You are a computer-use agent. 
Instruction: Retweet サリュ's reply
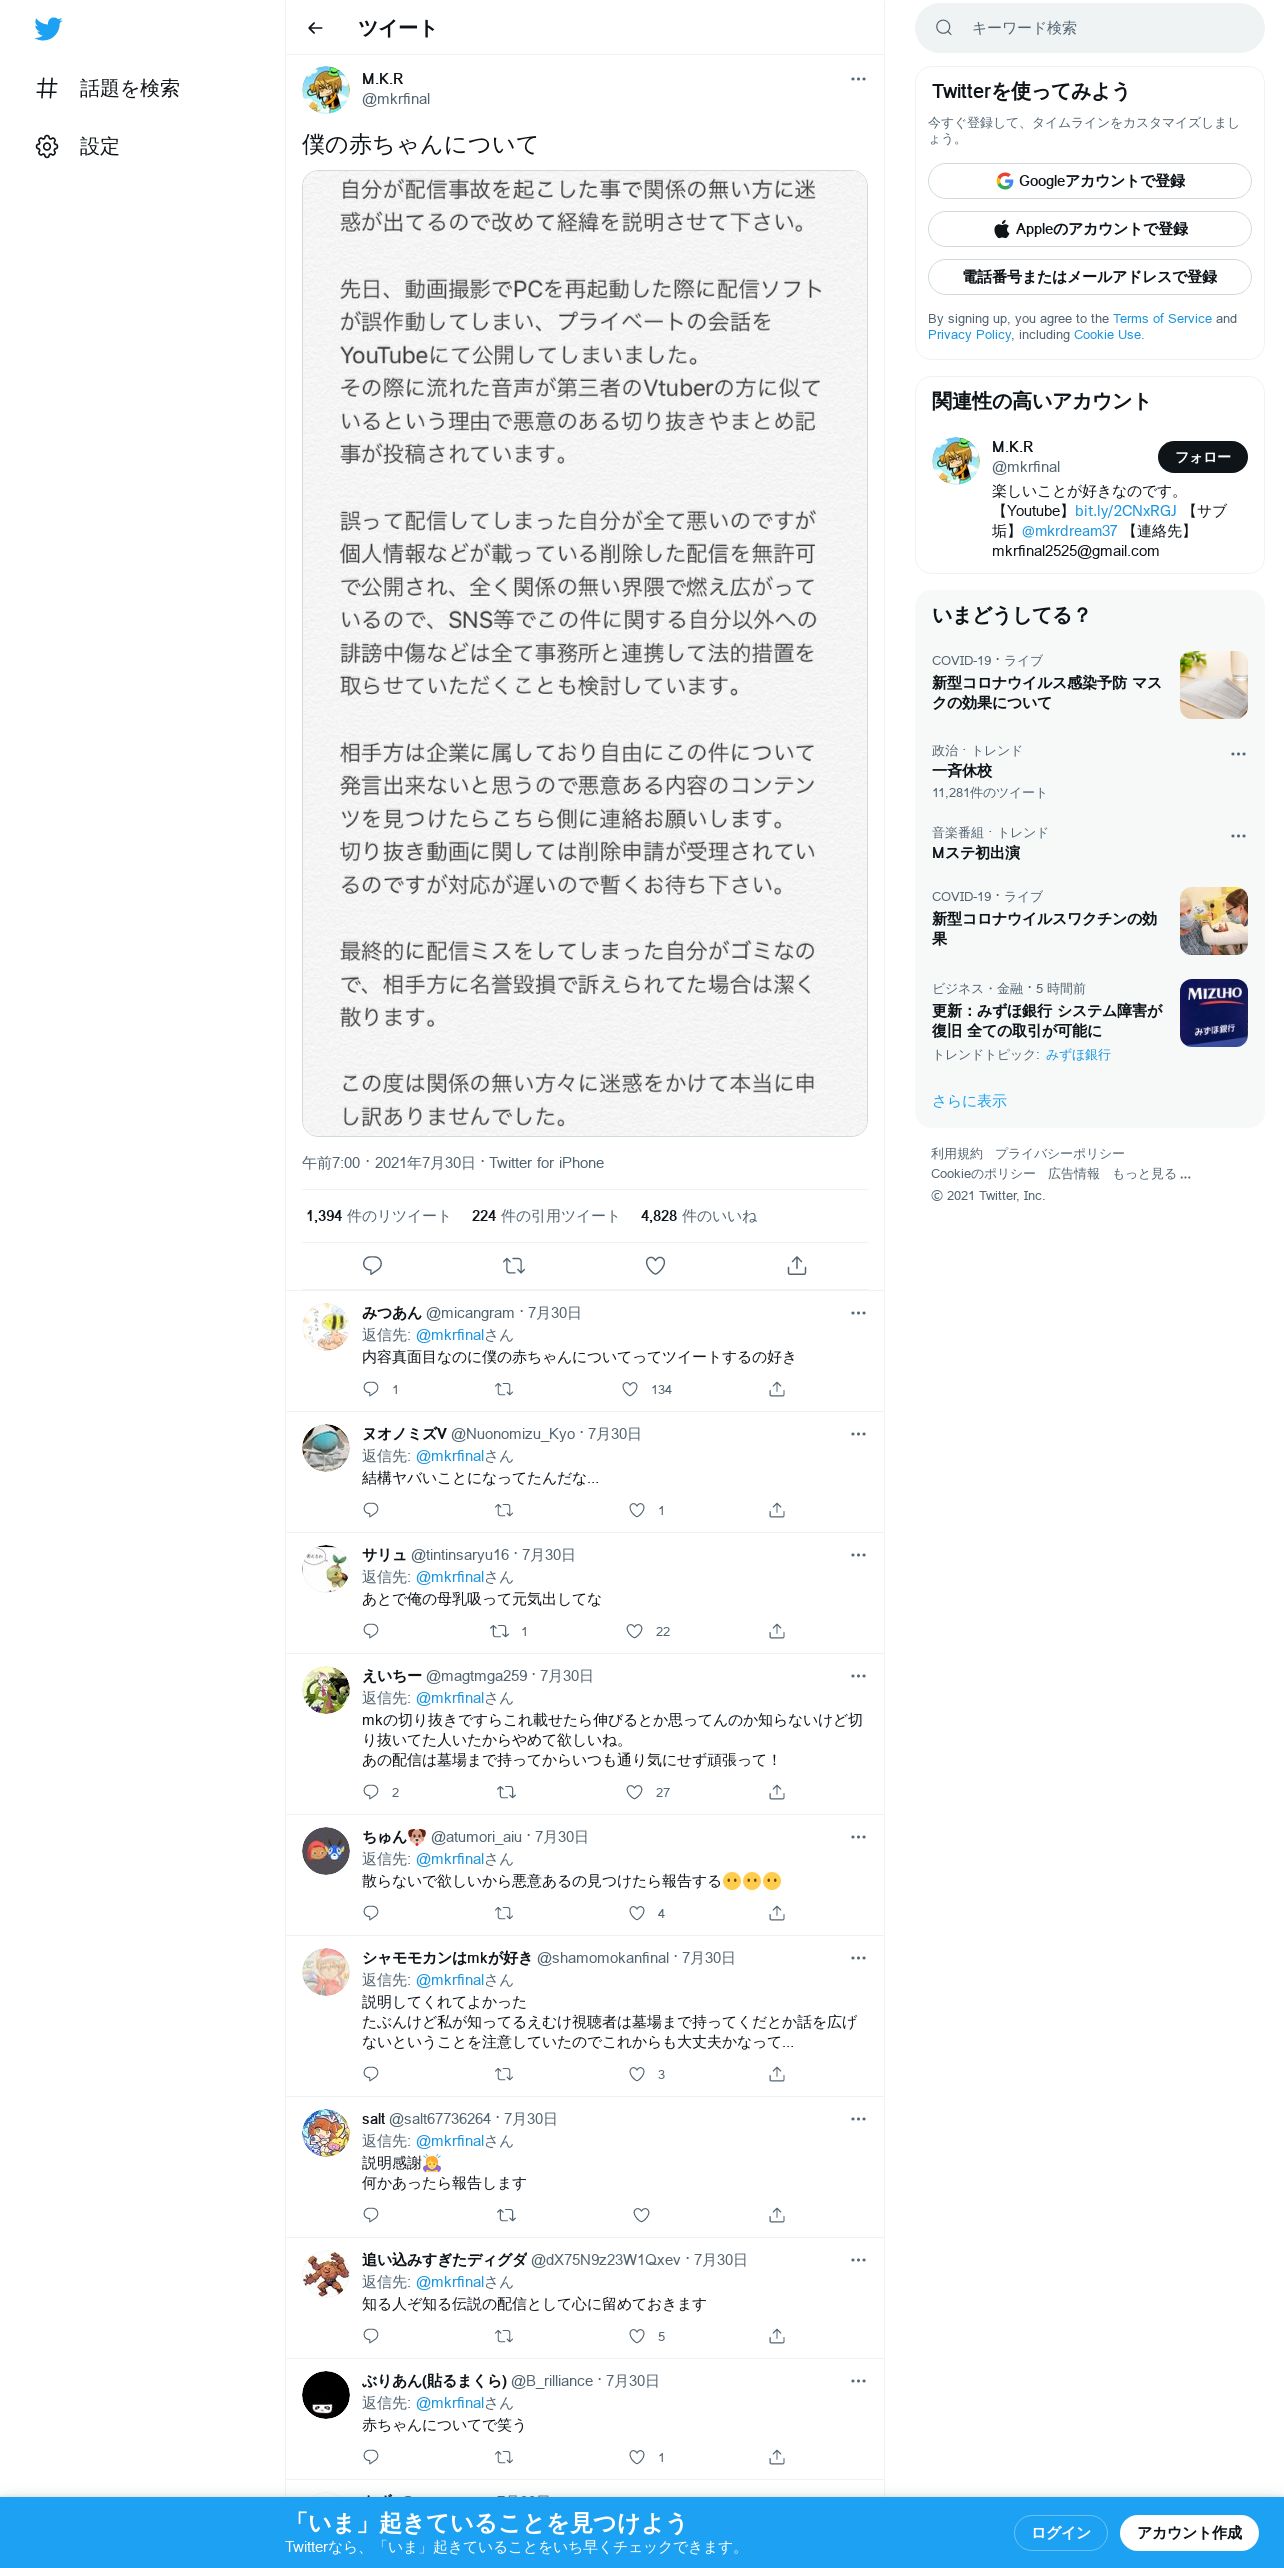pos(499,1631)
